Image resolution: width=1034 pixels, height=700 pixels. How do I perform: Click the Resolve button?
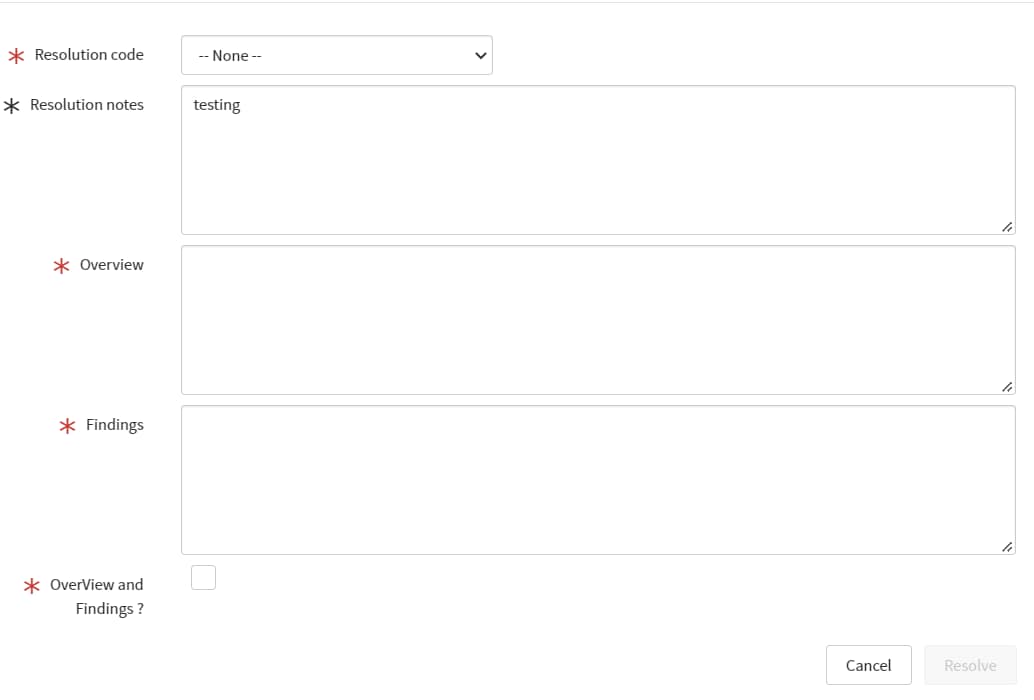click(970, 665)
